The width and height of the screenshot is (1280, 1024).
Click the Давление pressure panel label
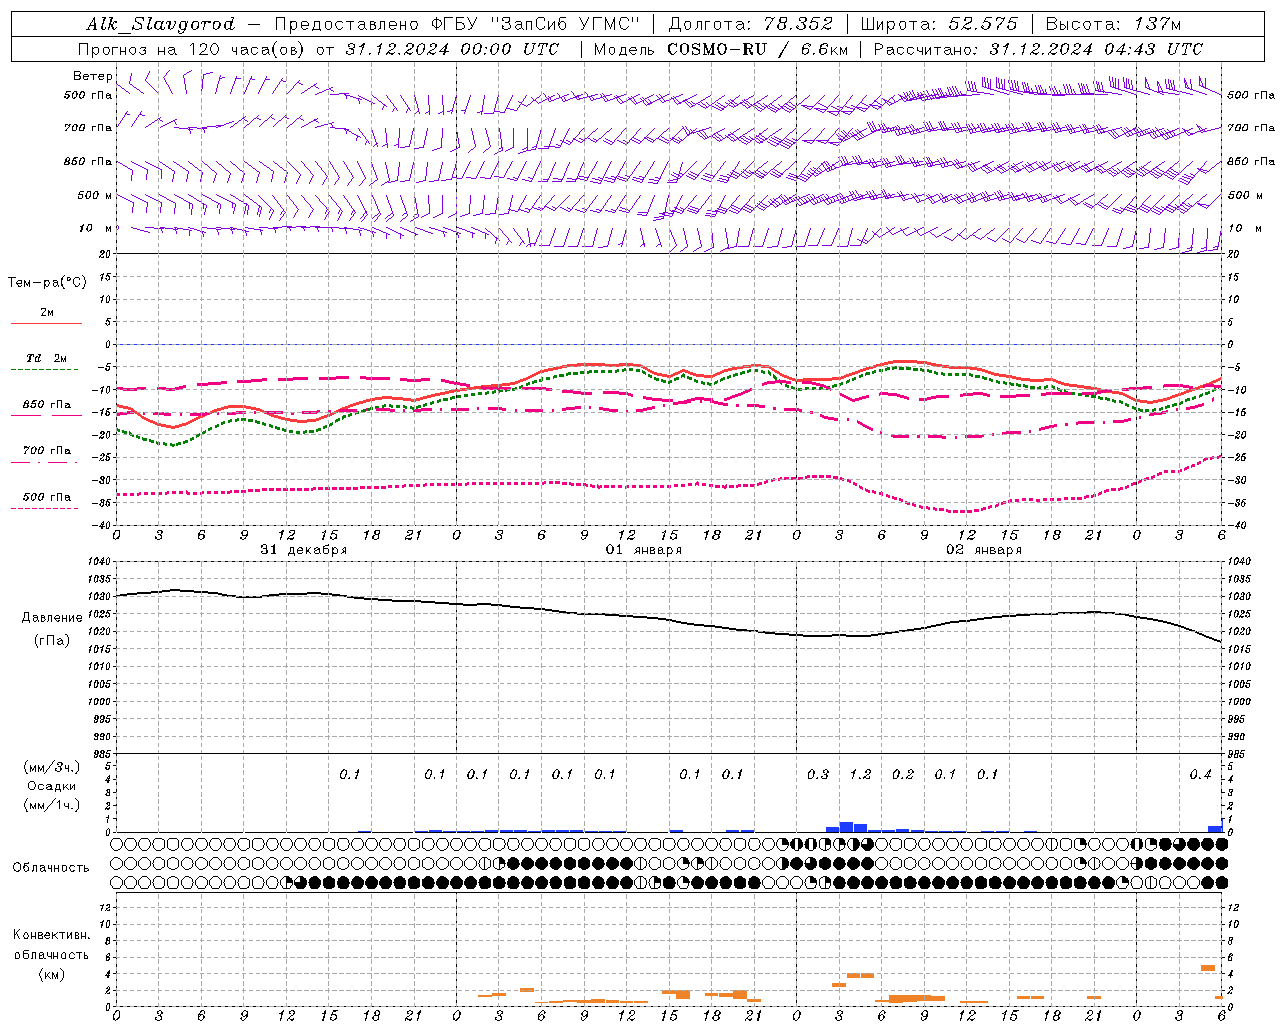tap(52, 618)
